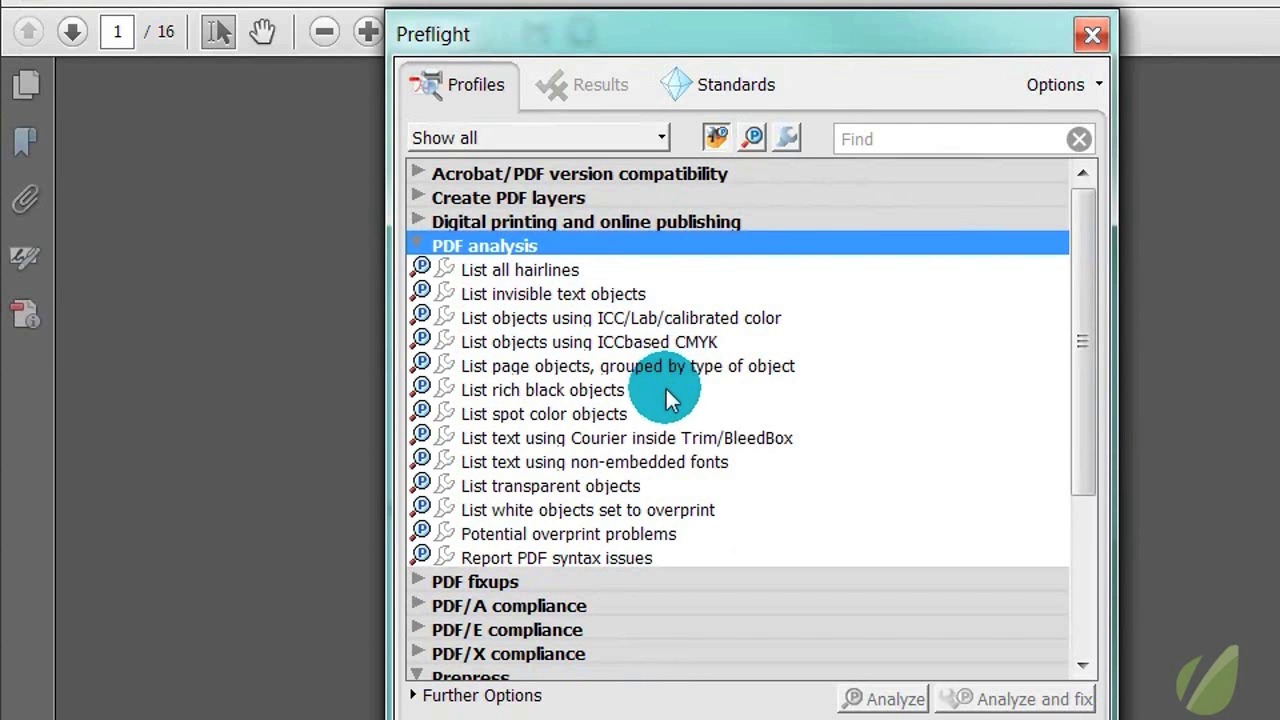This screenshot has height=720, width=1280.
Task: Expand the PDF/E compliance group
Action: (418, 628)
